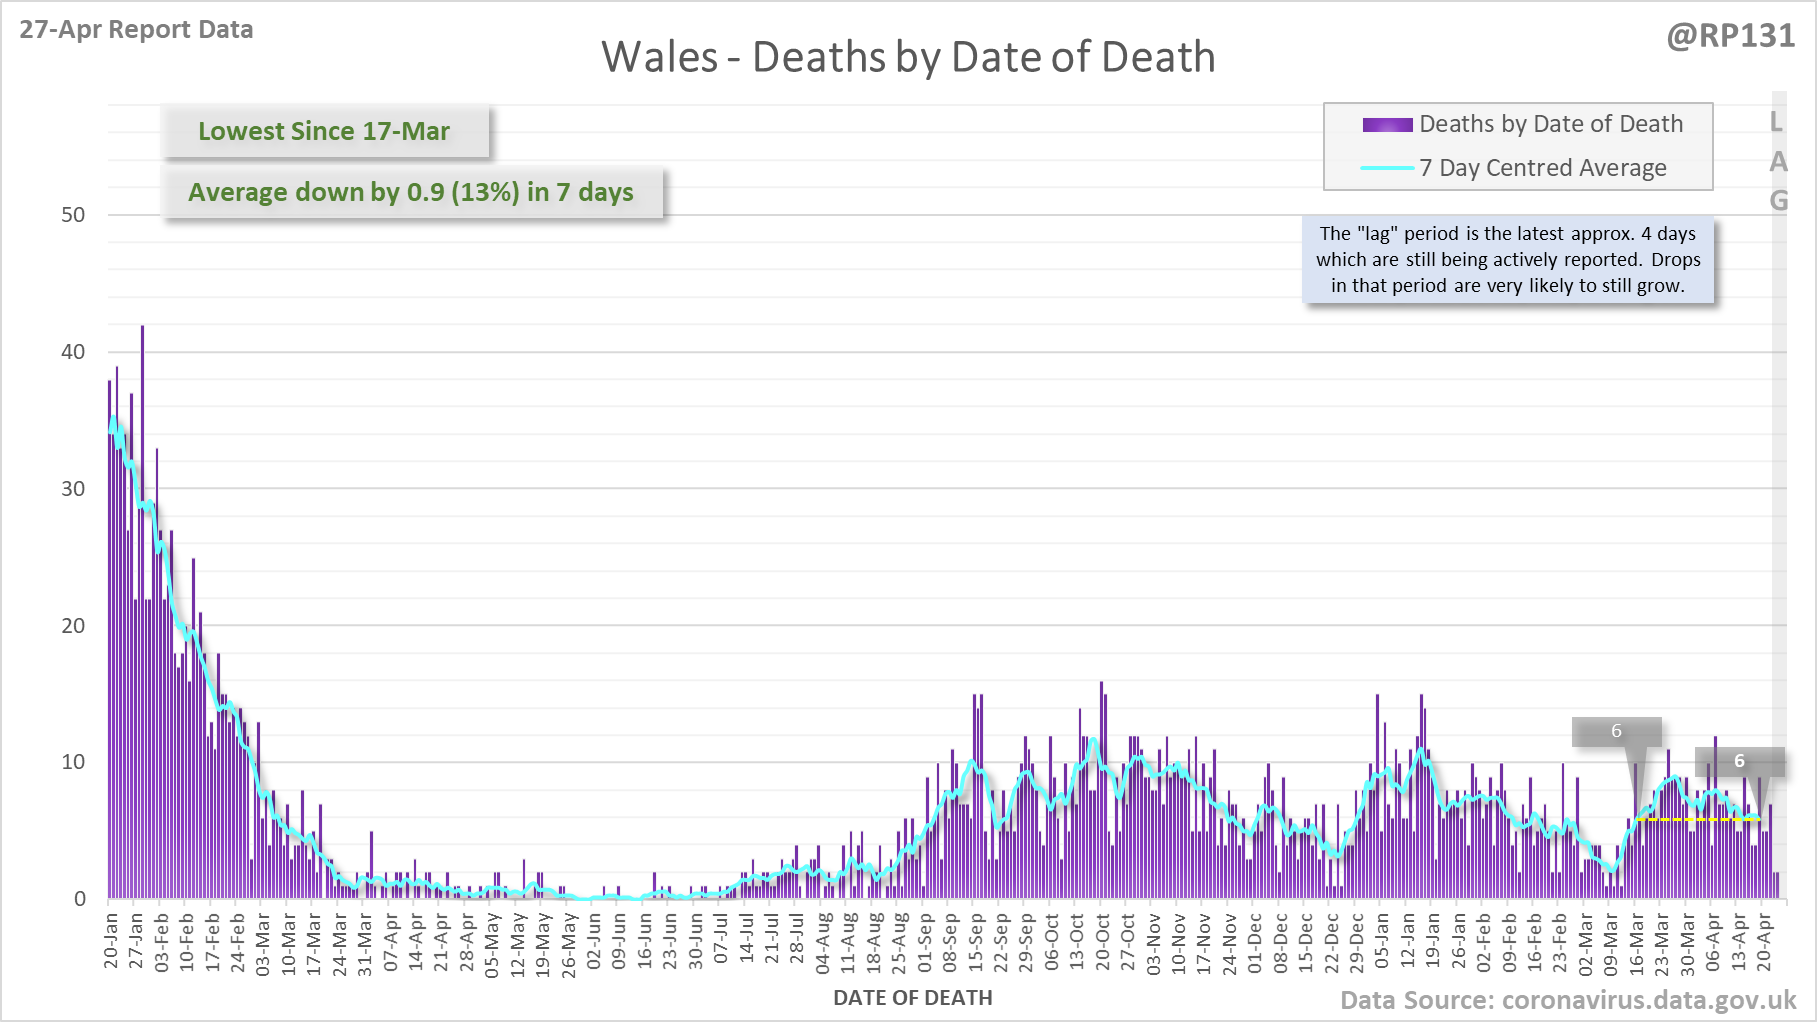Select the 'DATE OF DEATH' axis title

coord(912,998)
